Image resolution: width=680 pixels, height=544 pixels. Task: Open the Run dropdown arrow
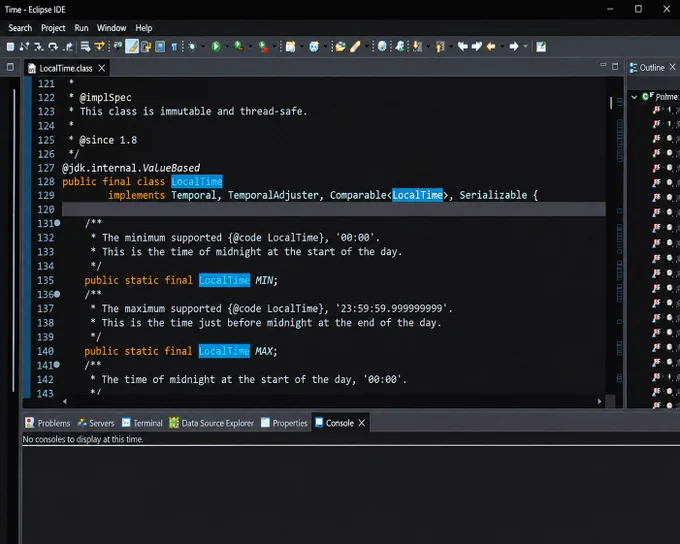click(x=227, y=47)
